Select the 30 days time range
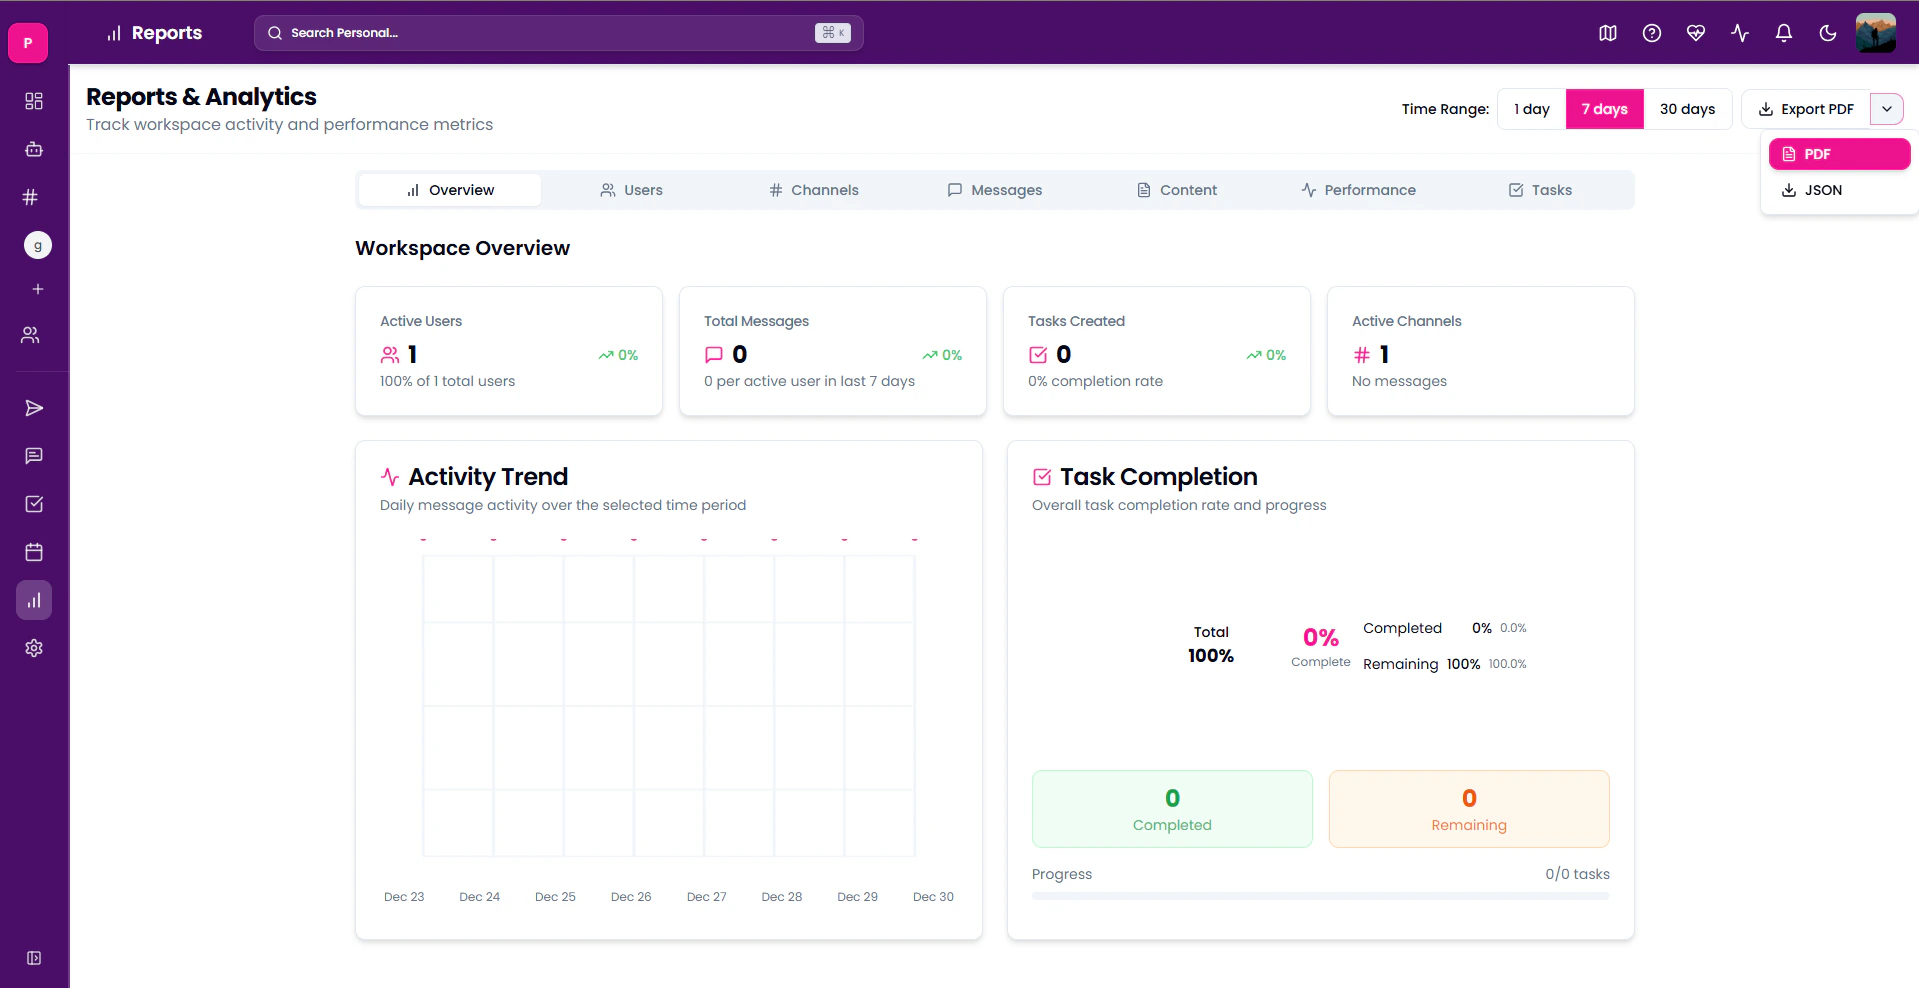The height and width of the screenshot is (988, 1919). 1688,109
